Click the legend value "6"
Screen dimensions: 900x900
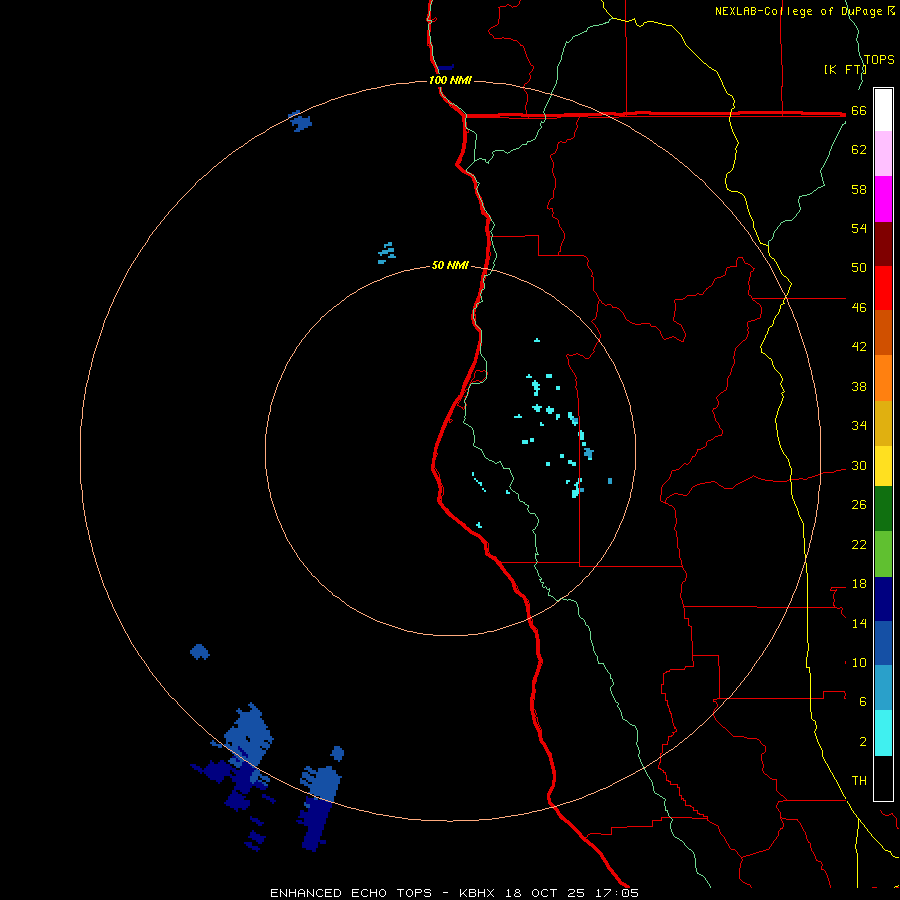pyautogui.click(x=863, y=702)
